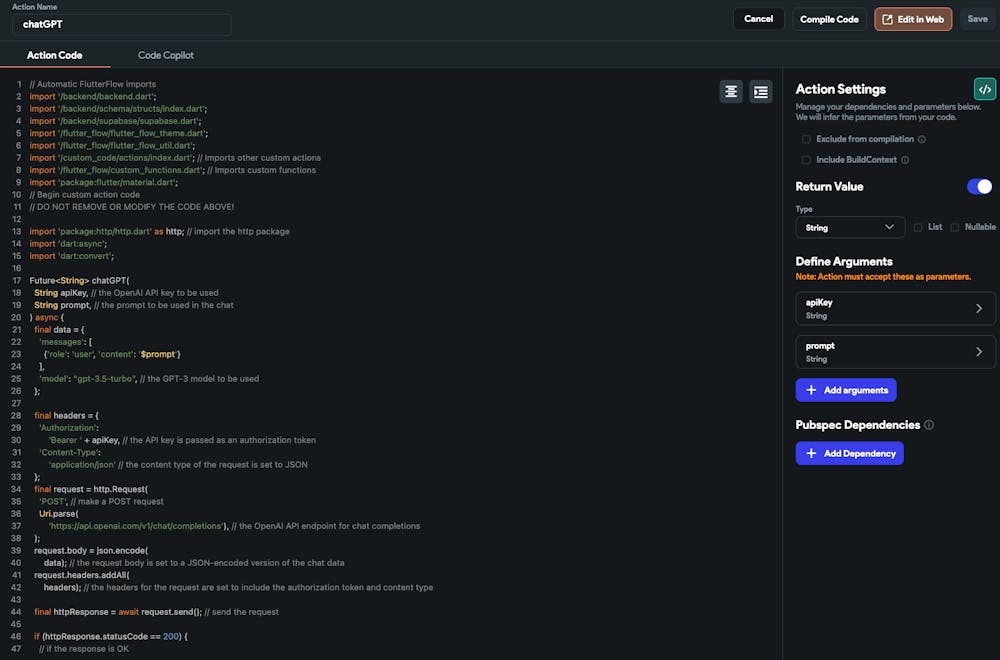This screenshot has width=1000, height=660.
Task: Click info icon beside Include BuildContext
Action: coord(905,159)
